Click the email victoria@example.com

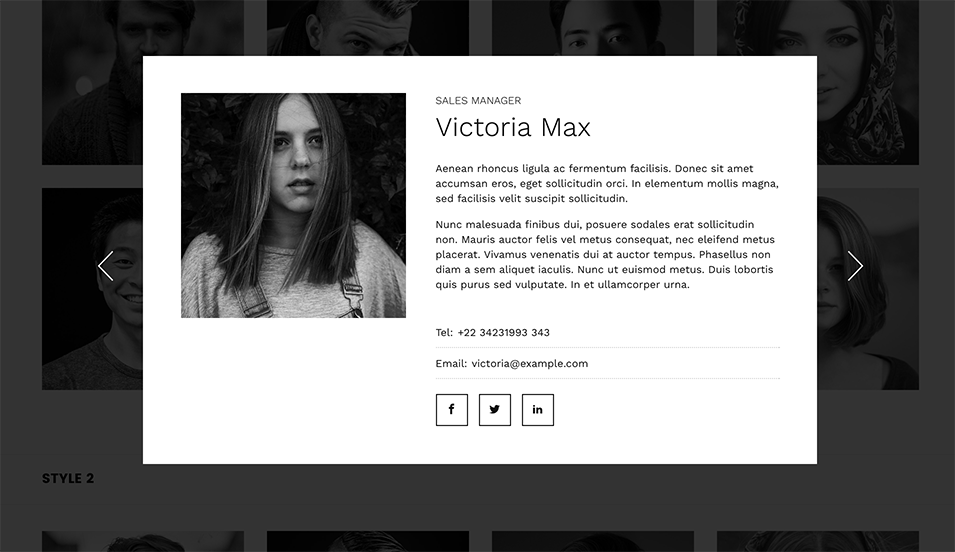pos(529,363)
